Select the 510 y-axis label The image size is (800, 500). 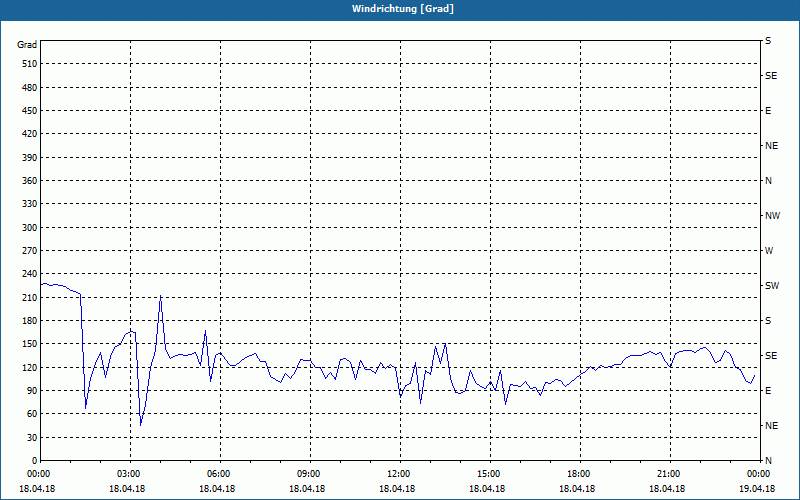(30, 64)
